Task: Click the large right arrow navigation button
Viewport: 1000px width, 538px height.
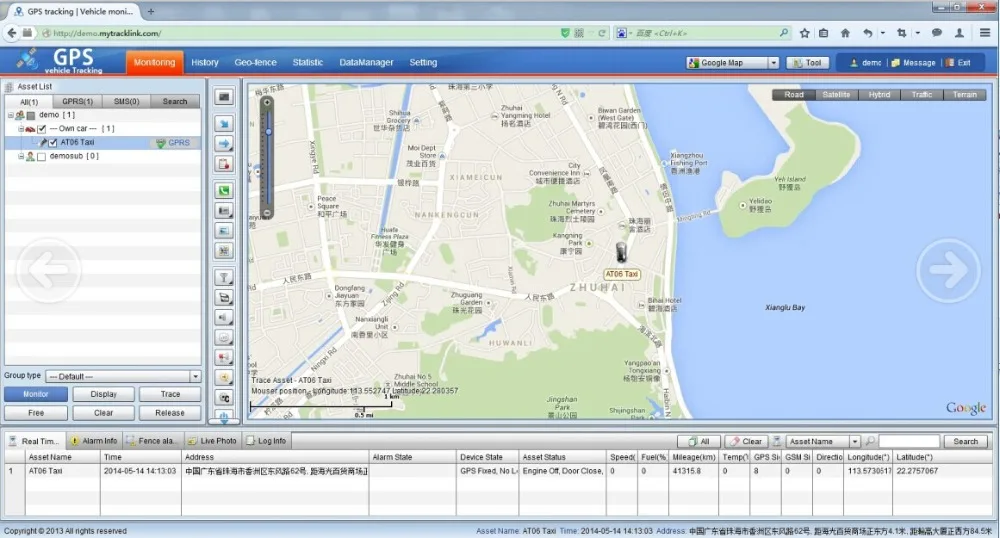Action: [x=948, y=268]
